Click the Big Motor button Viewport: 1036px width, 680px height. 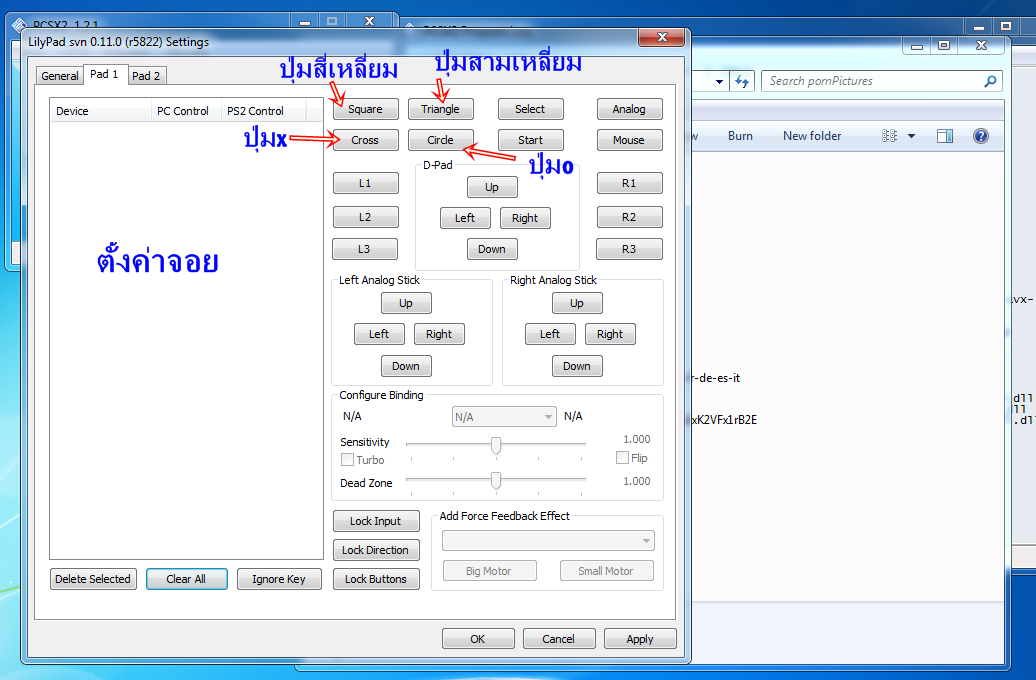[490, 571]
